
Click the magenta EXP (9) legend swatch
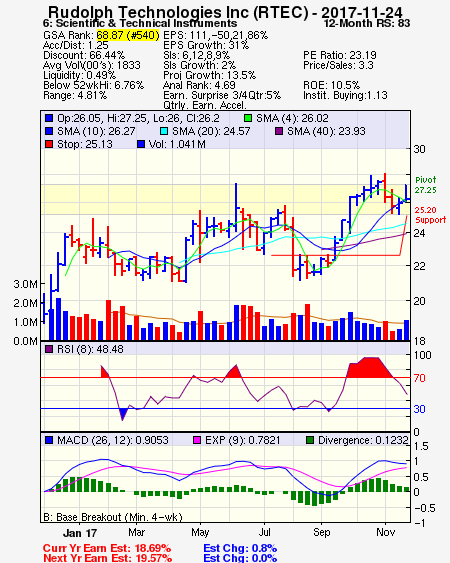(x=197, y=440)
